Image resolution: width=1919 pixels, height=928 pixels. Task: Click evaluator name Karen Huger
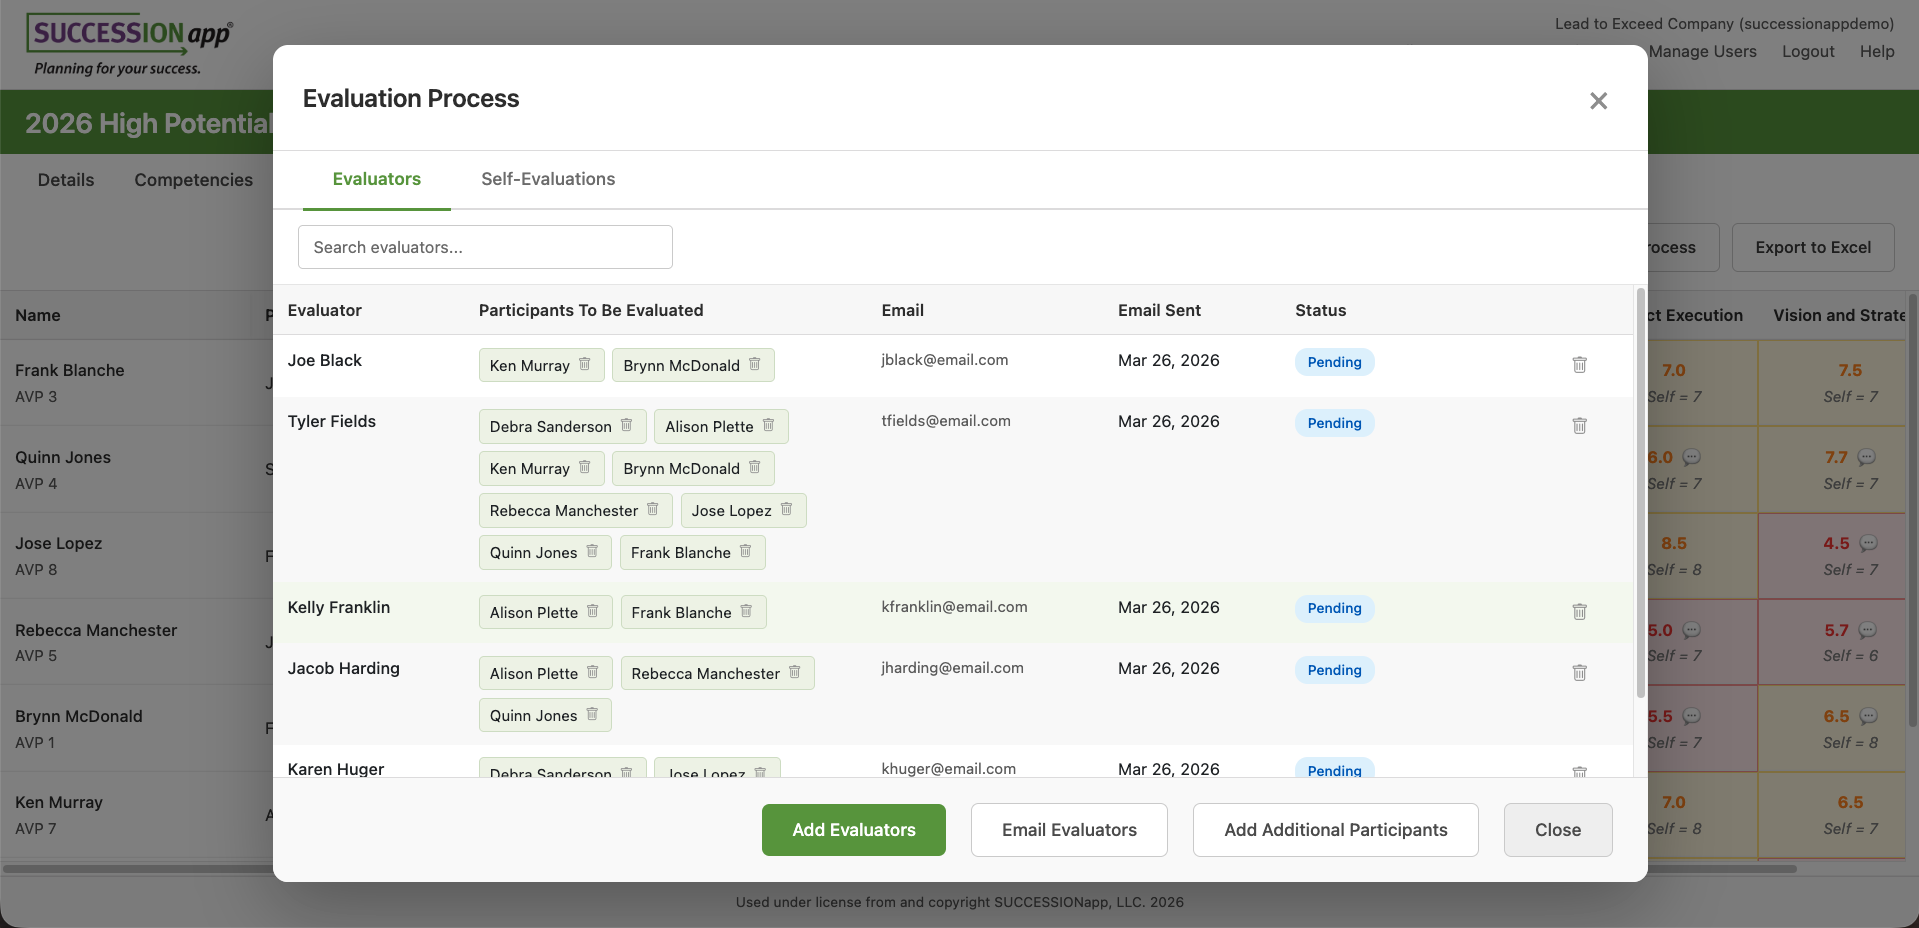(x=336, y=769)
